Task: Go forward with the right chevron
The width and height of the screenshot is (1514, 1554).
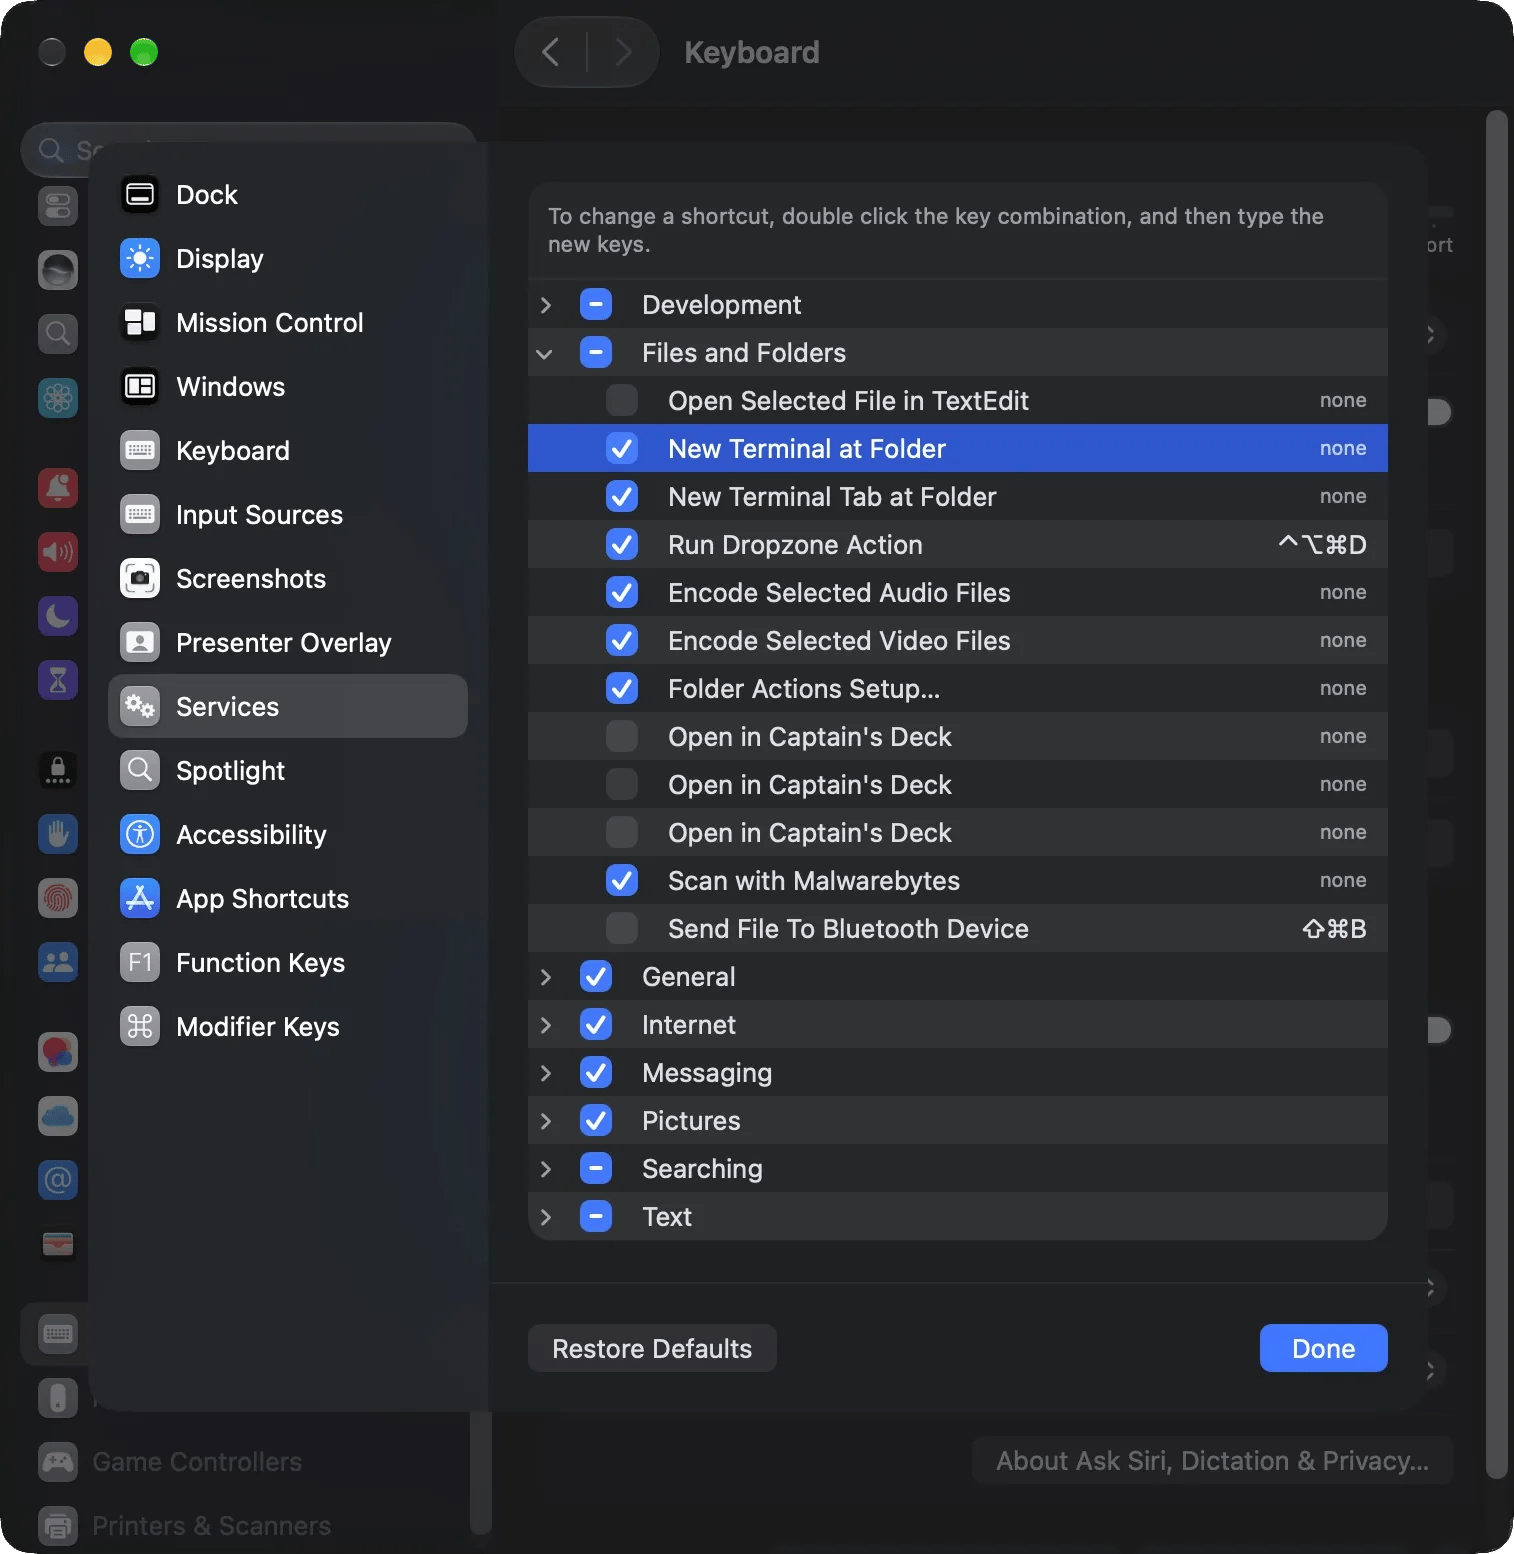Action: tap(623, 52)
